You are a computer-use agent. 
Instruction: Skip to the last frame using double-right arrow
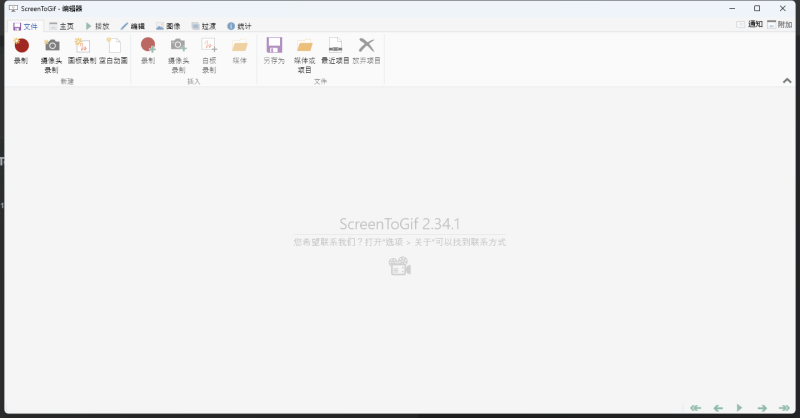pyautogui.click(x=784, y=408)
